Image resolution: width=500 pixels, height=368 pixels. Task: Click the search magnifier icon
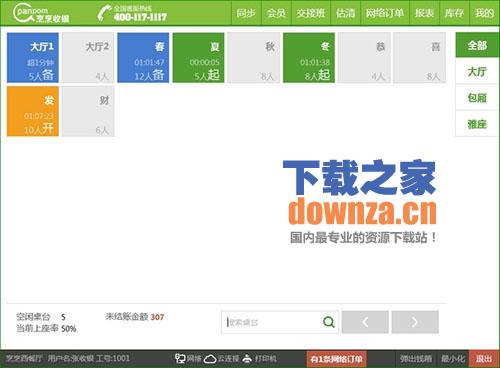point(328,322)
